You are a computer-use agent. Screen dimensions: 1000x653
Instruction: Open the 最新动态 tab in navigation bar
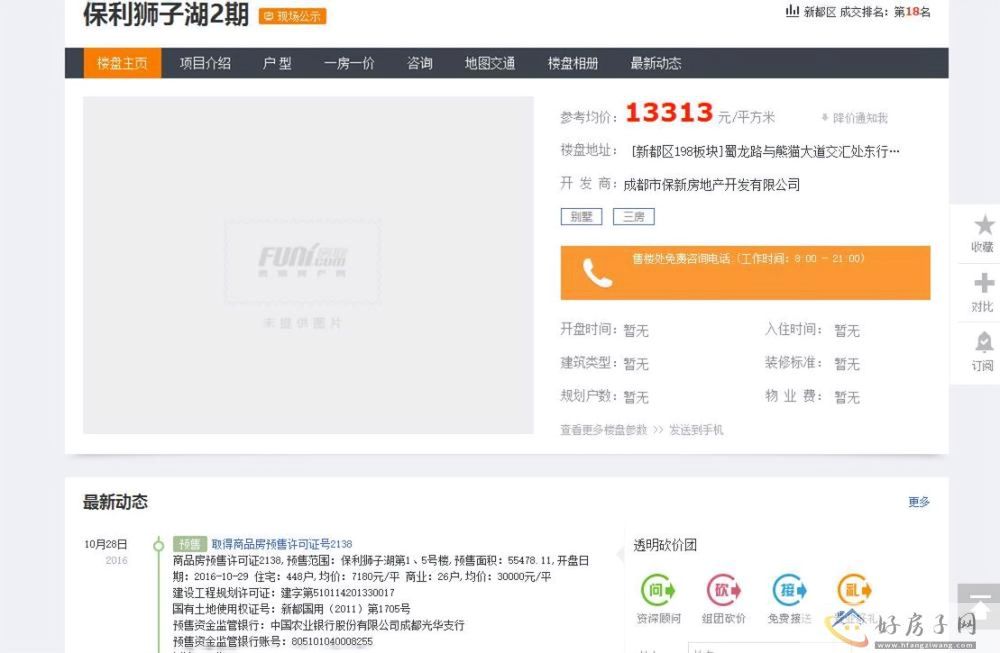[656, 63]
